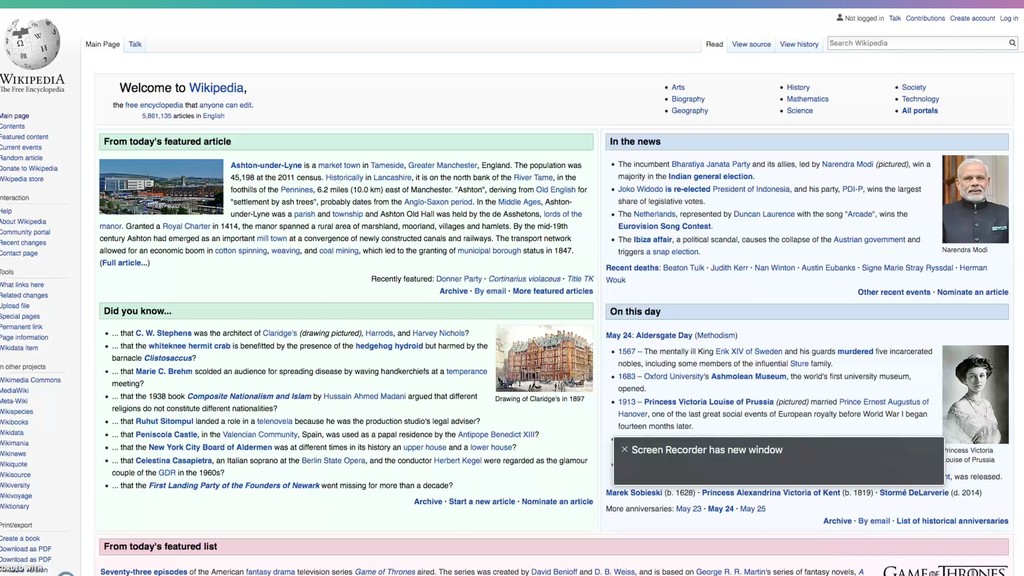Open List of historical anniversaries link
Image resolution: width=1024 pixels, height=576 pixels.
tap(952, 521)
